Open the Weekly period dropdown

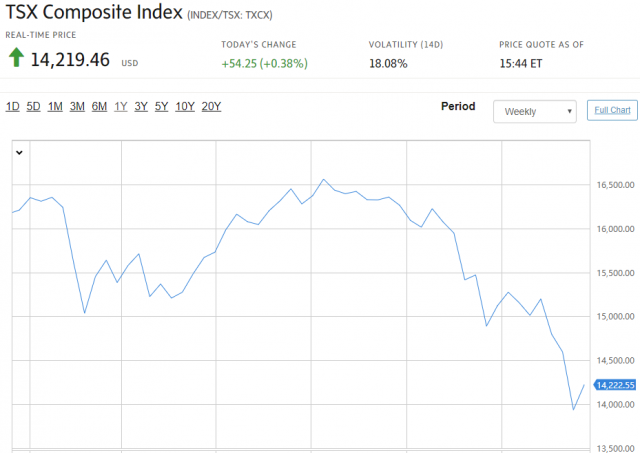click(535, 111)
